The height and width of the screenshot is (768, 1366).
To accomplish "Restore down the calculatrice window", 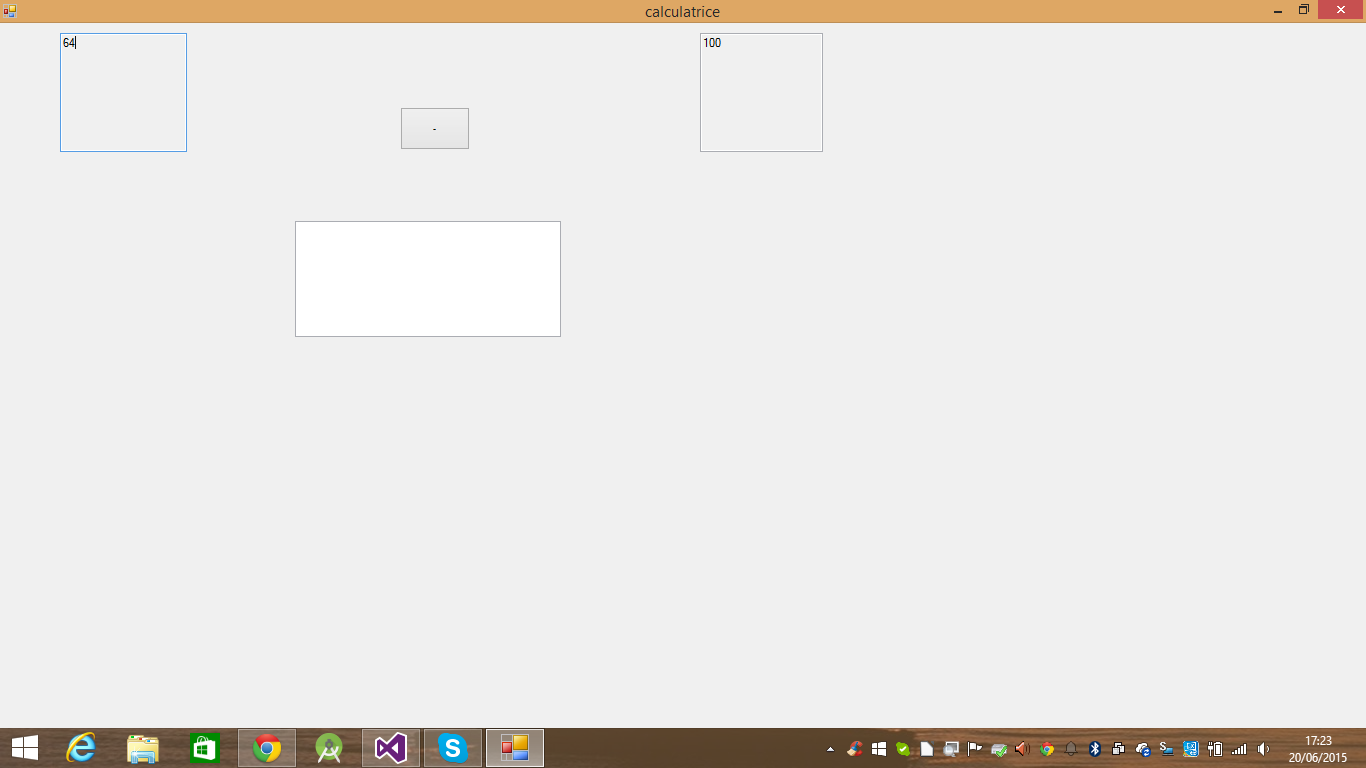I will click(x=1304, y=11).
